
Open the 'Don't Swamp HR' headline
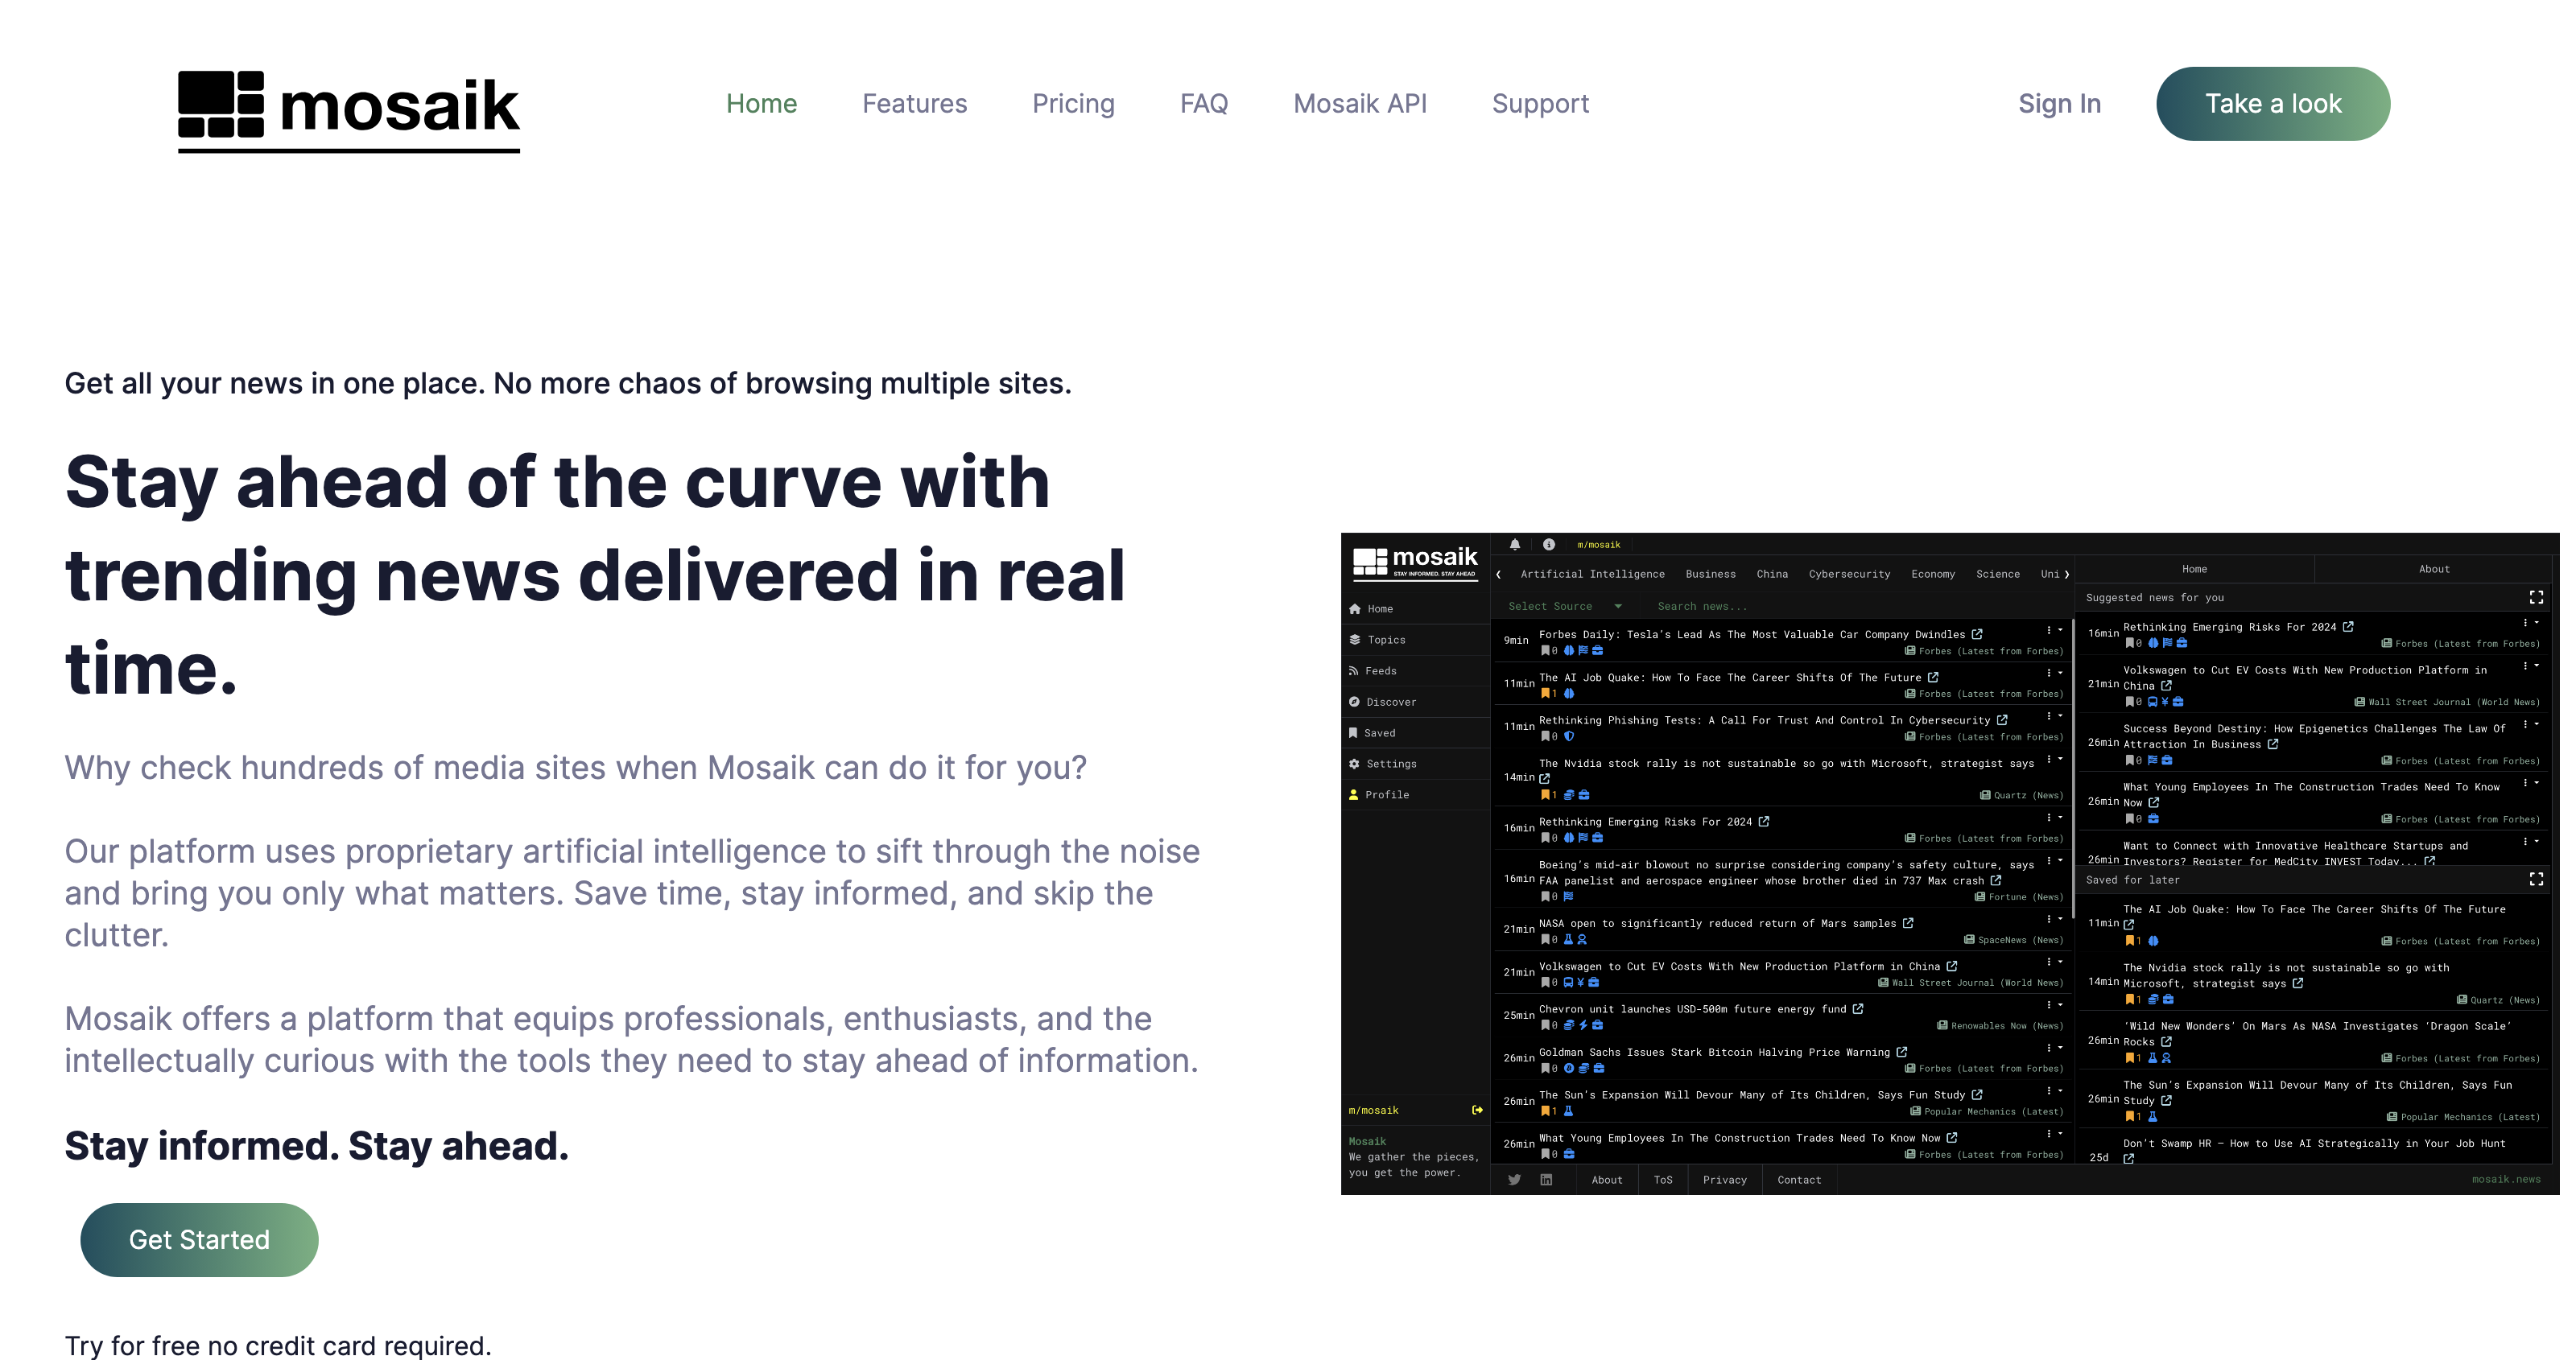(x=2314, y=1144)
